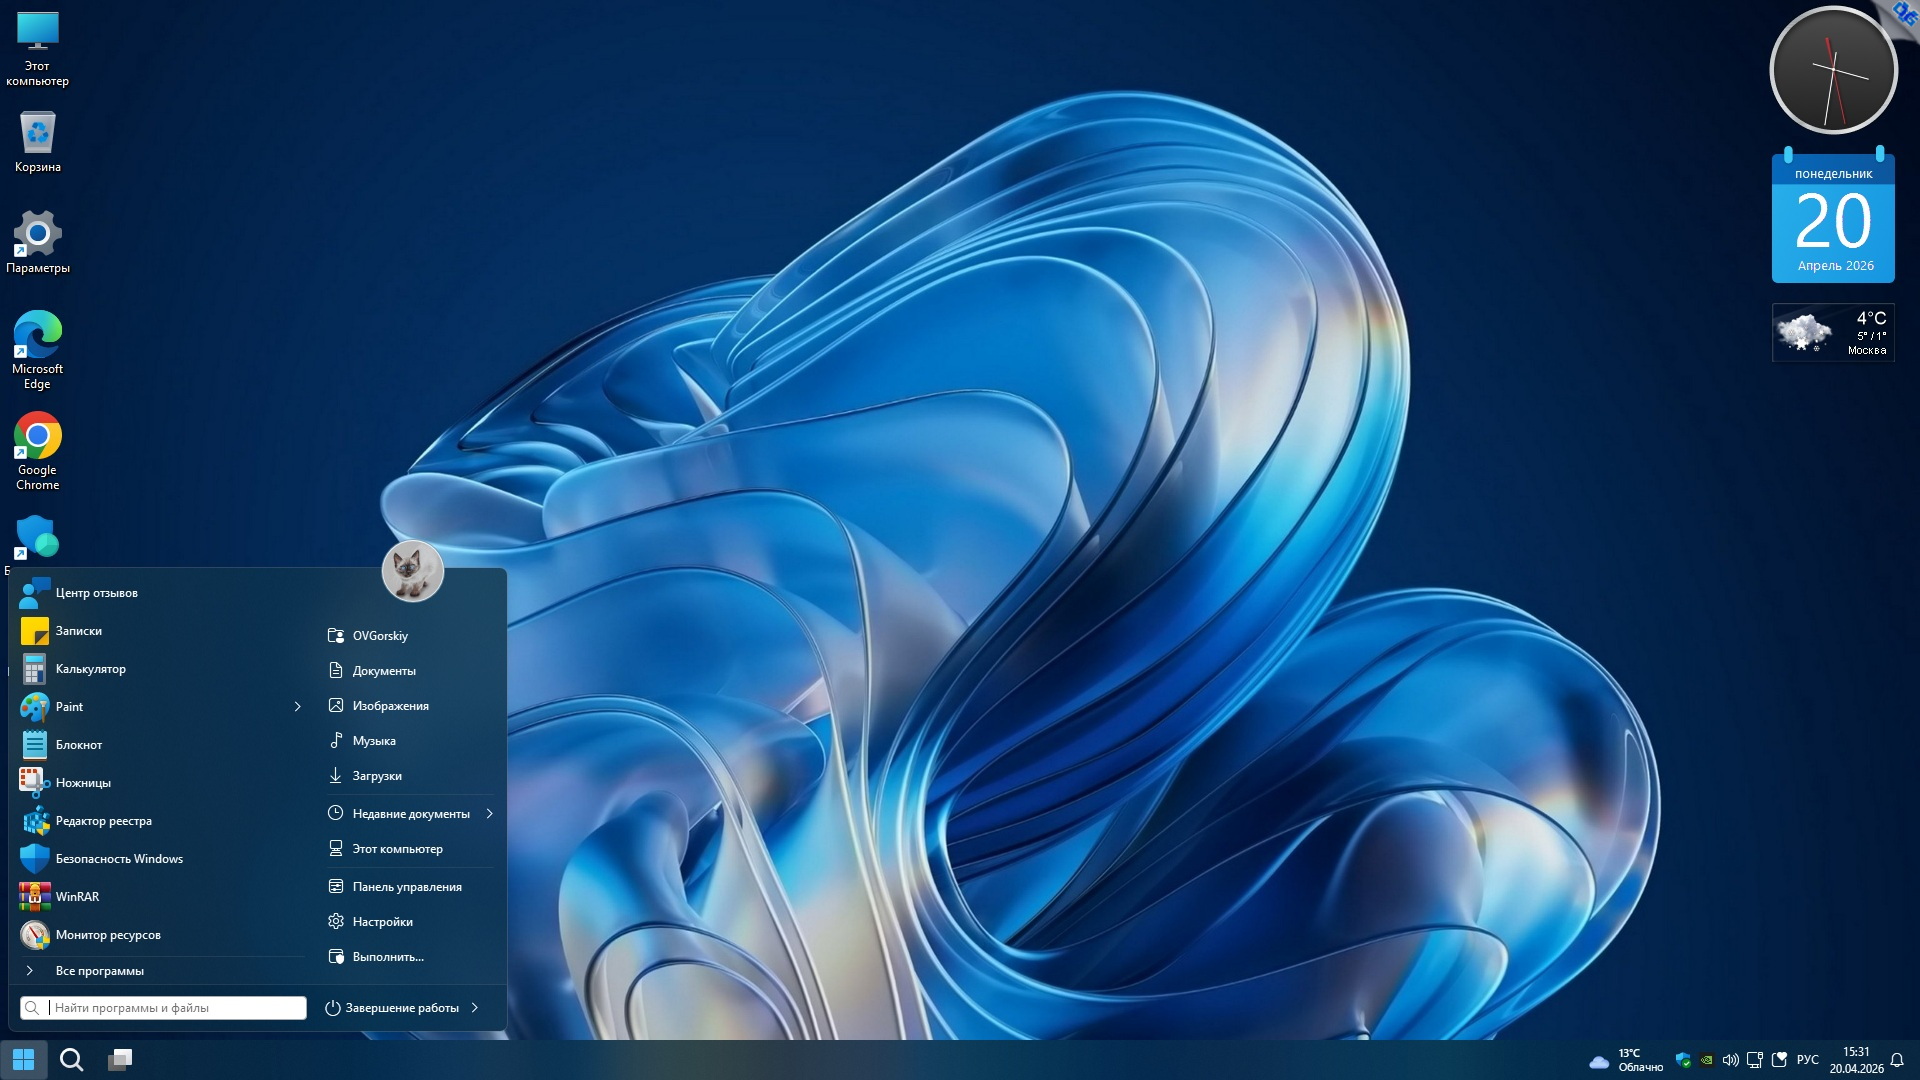
Task: Open Task View on the taskbar
Action: coord(120,1060)
